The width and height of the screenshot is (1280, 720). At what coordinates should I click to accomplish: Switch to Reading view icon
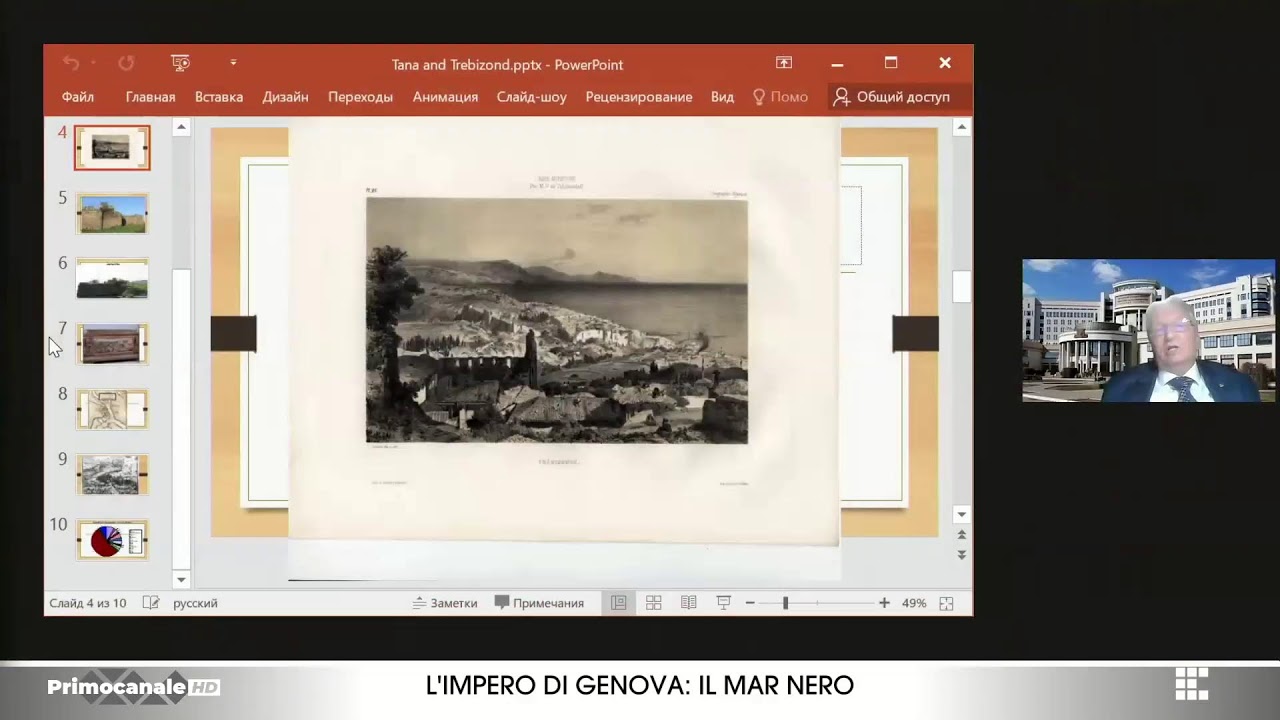pyautogui.click(x=689, y=603)
